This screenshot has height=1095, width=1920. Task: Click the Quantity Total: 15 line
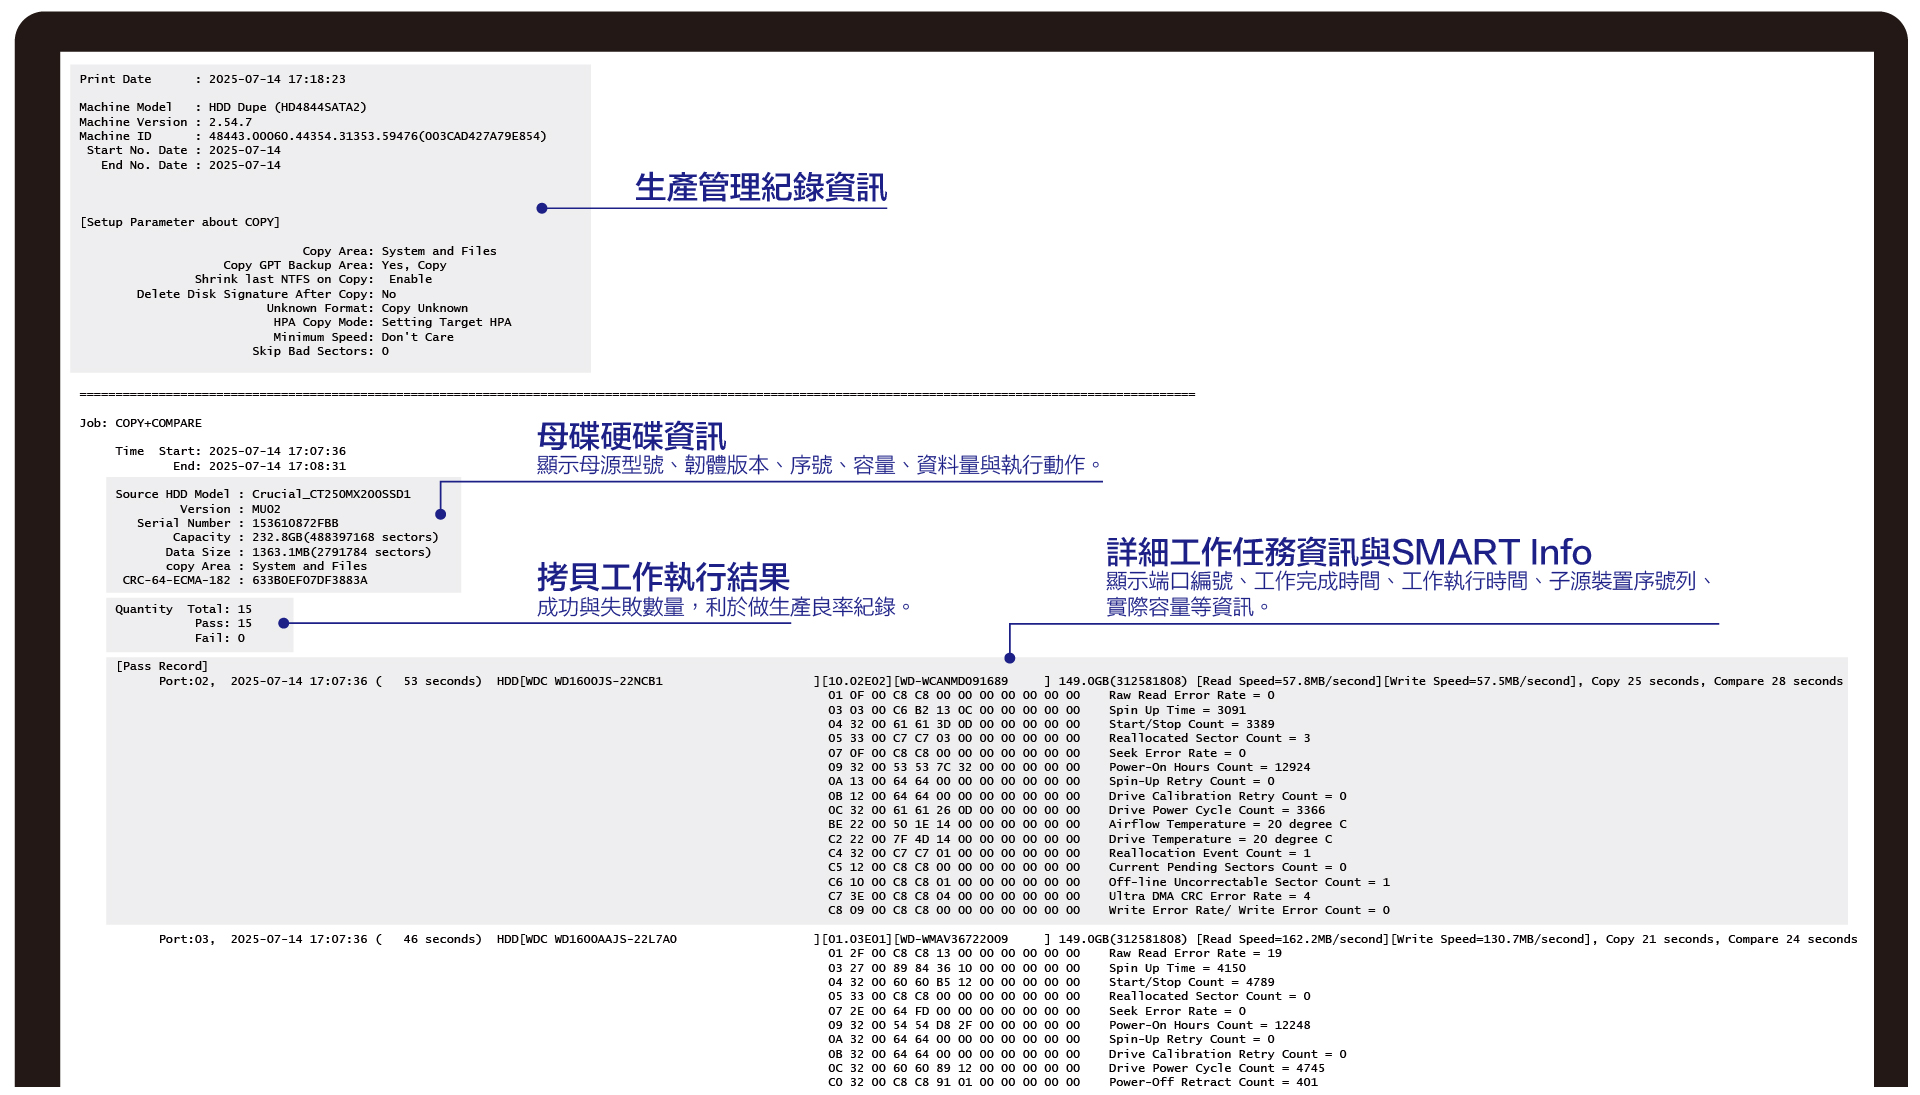tap(183, 609)
